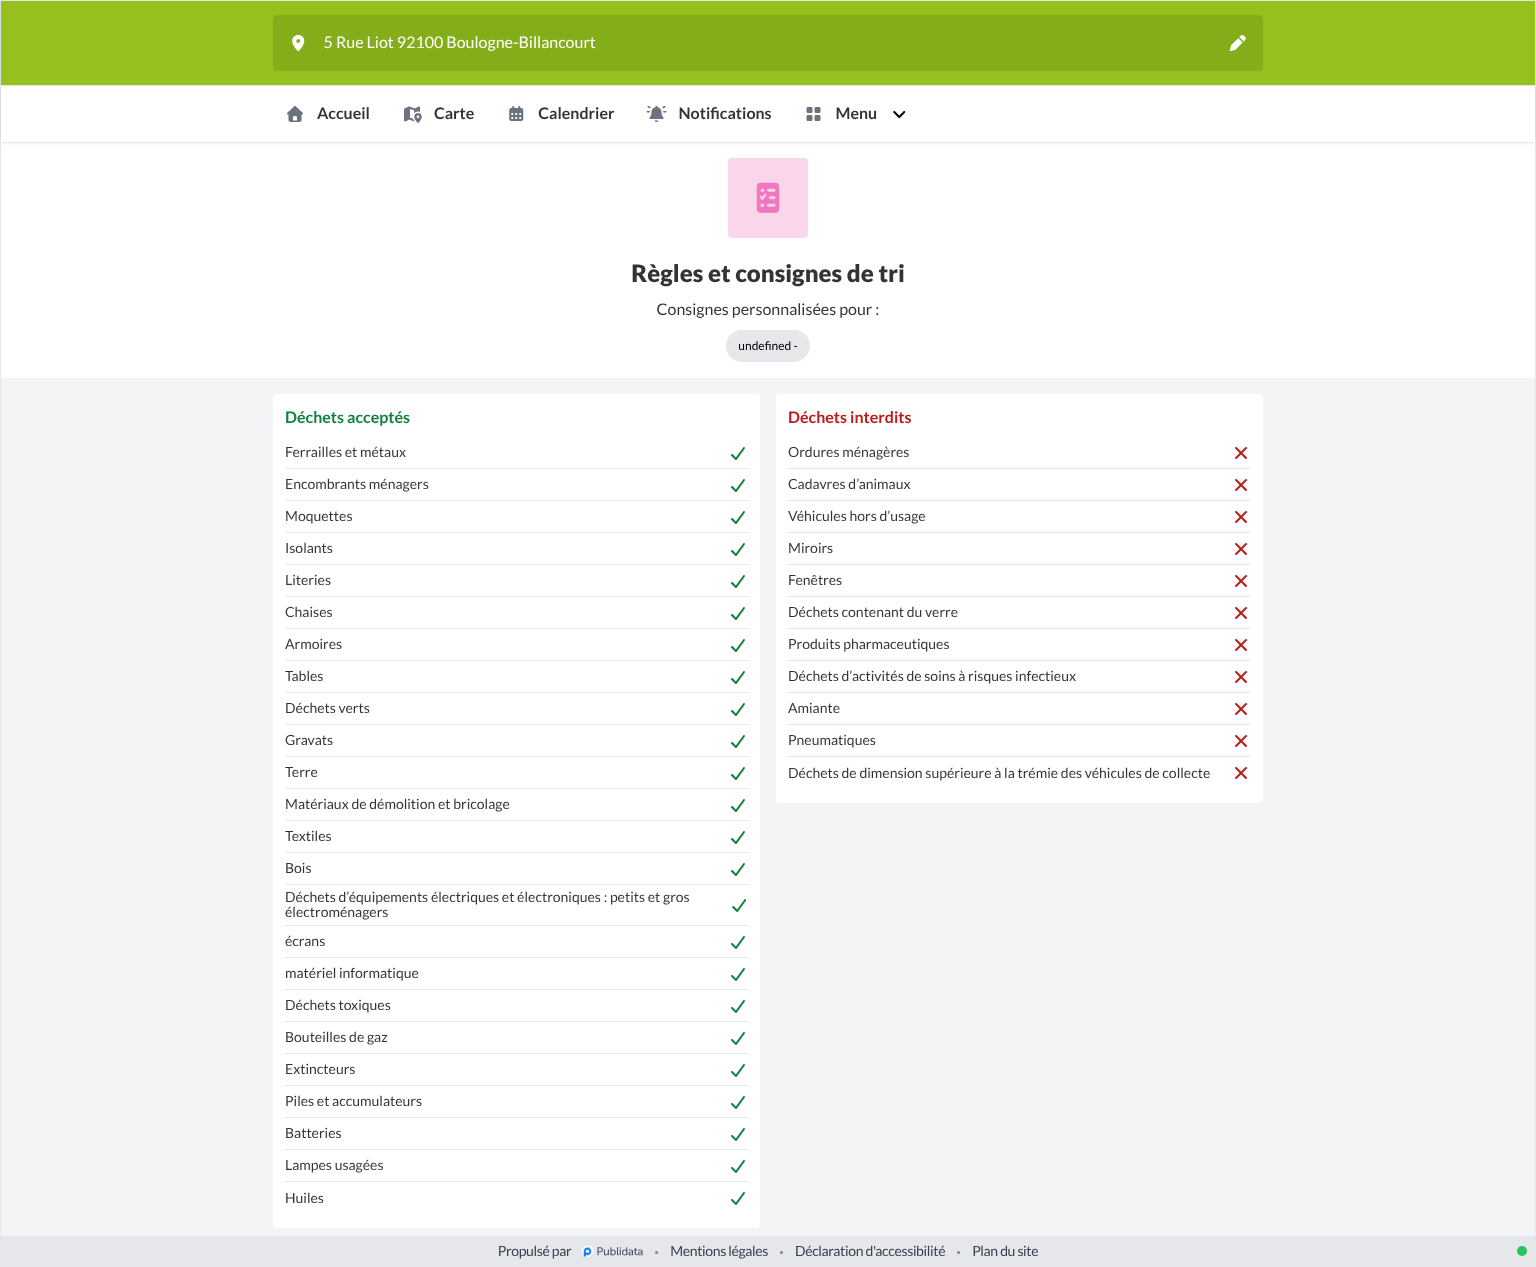The width and height of the screenshot is (1536, 1267).
Task: Click the green status dot in footer
Action: (1522, 1251)
